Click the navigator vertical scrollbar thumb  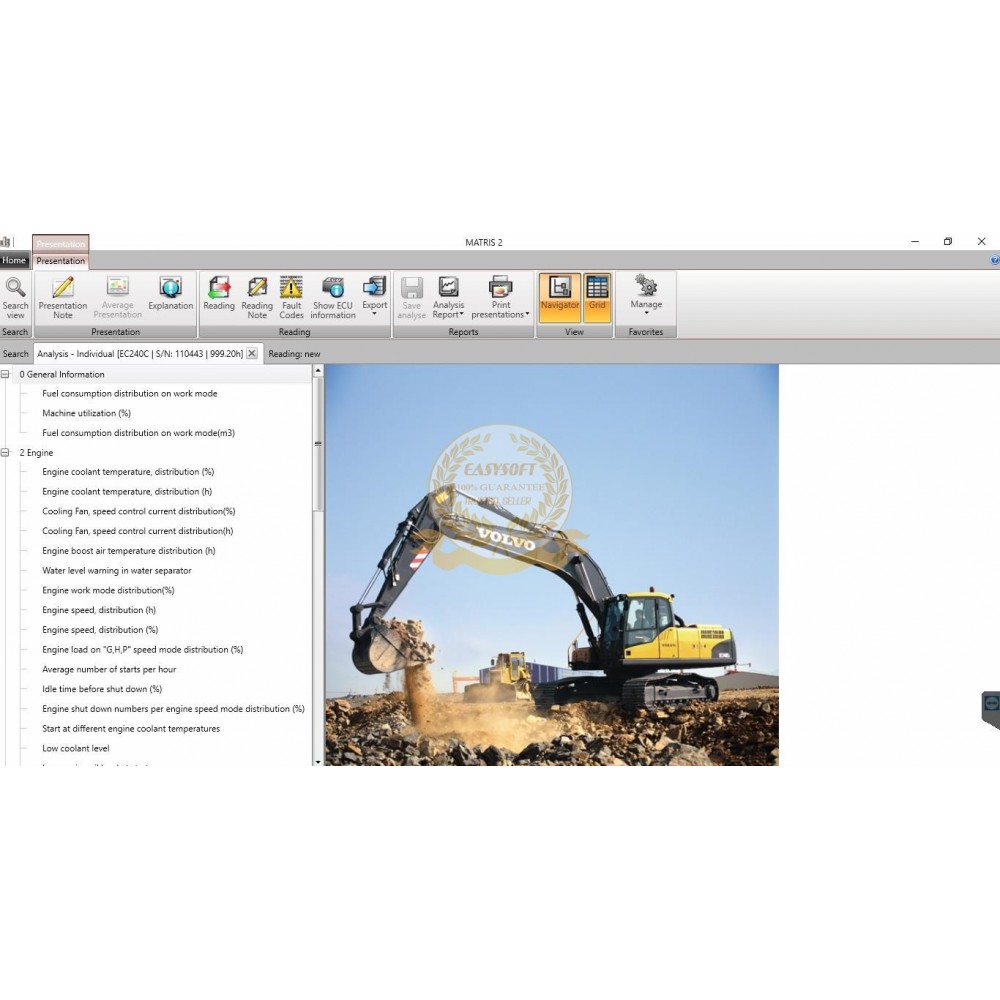click(318, 444)
